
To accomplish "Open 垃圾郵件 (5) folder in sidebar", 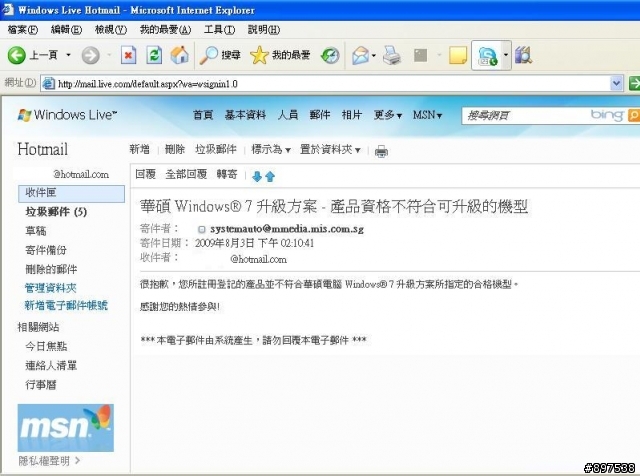I will 56,211.
